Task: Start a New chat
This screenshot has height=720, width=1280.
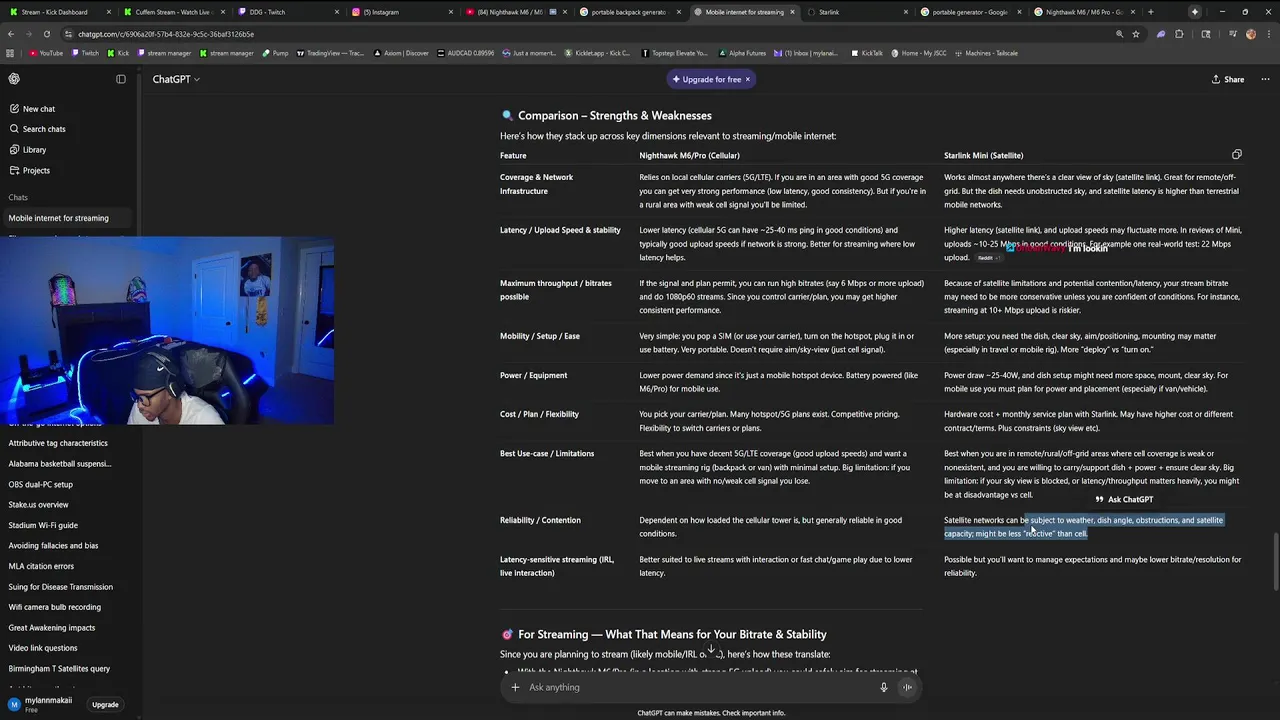Action: click(32, 108)
